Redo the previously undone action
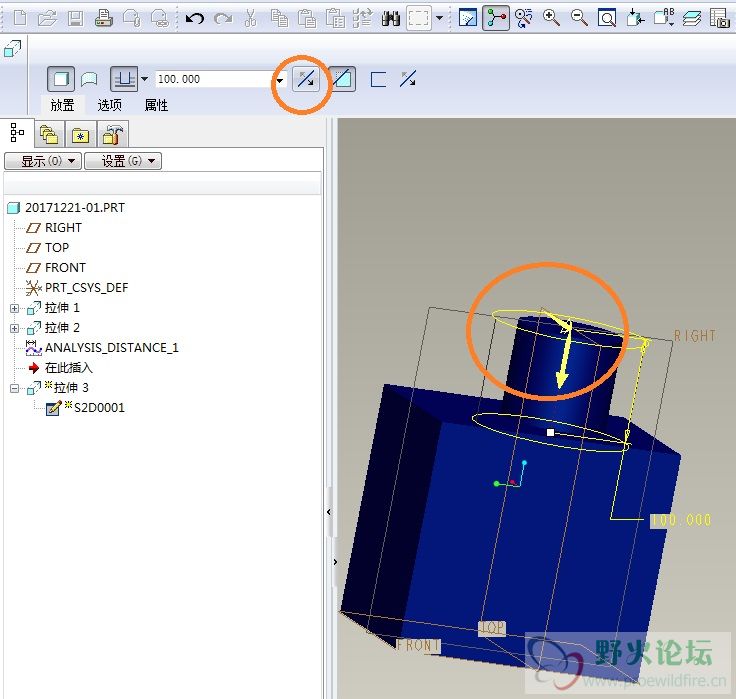The width and height of the screenshot is (736, 699). point(223,19)
